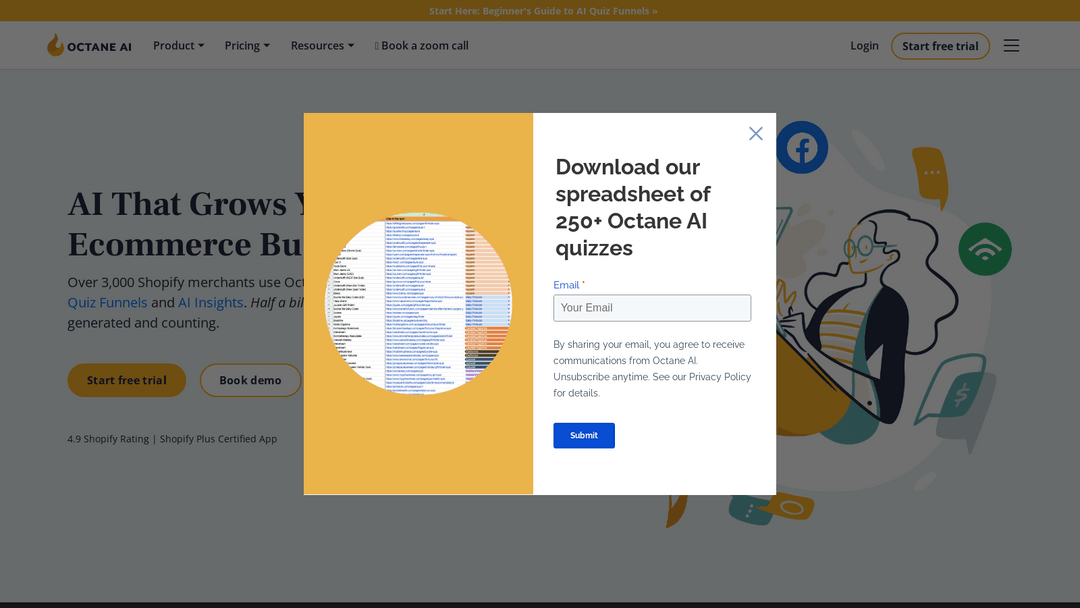Expand the Pricing dropdown menu
The height and width of the screenshot is (608, 1080).
[247, 46]
